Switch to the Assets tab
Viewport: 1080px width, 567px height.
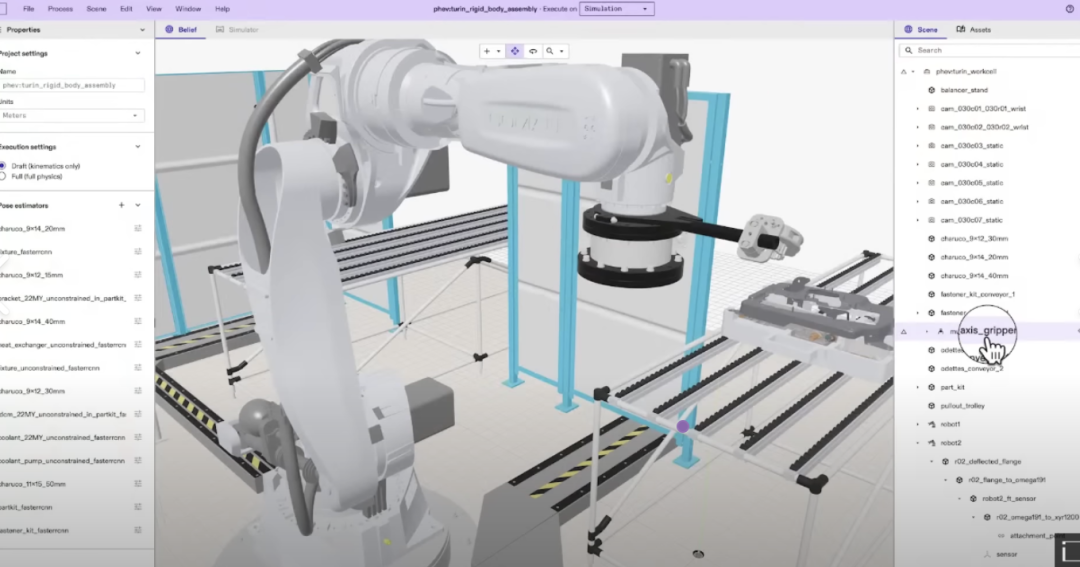point(973,30)
